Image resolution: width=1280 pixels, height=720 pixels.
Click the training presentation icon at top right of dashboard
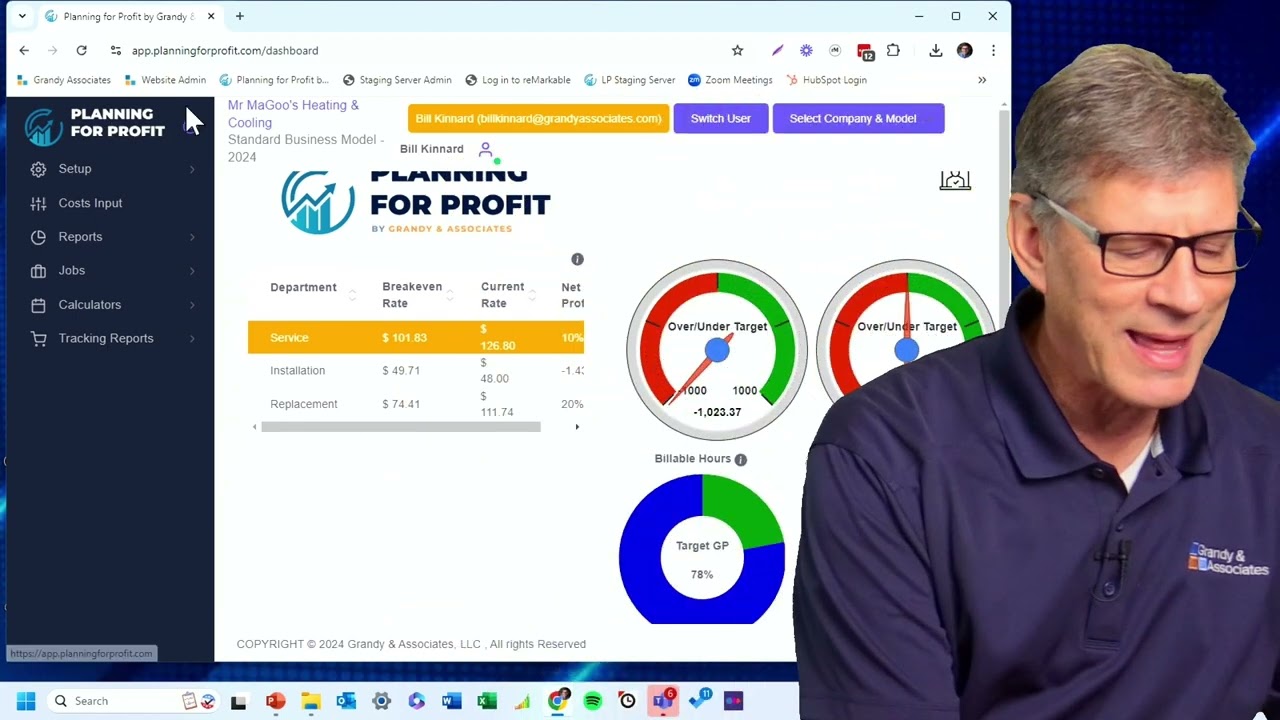tap(955, 180)
